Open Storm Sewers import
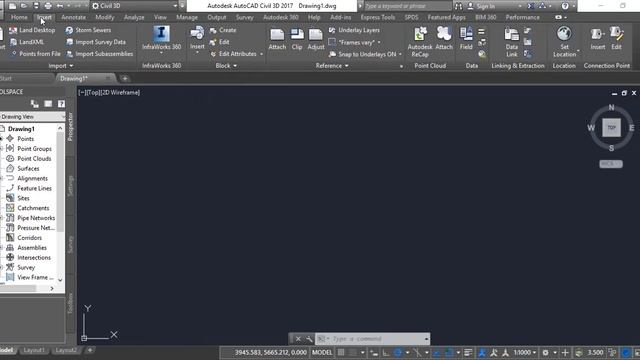Viewport: 640px width, 360px height. click(88, 30)
